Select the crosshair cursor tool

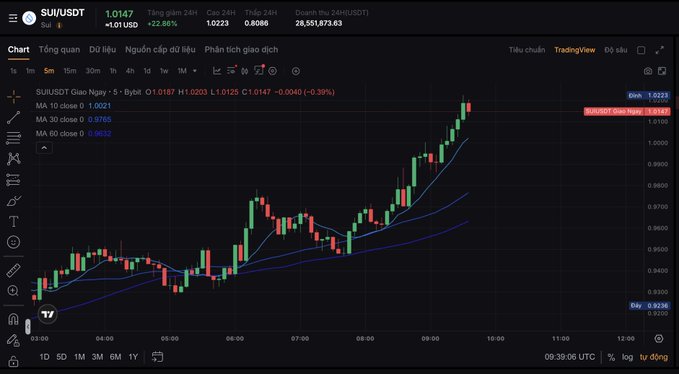point(13,97)
